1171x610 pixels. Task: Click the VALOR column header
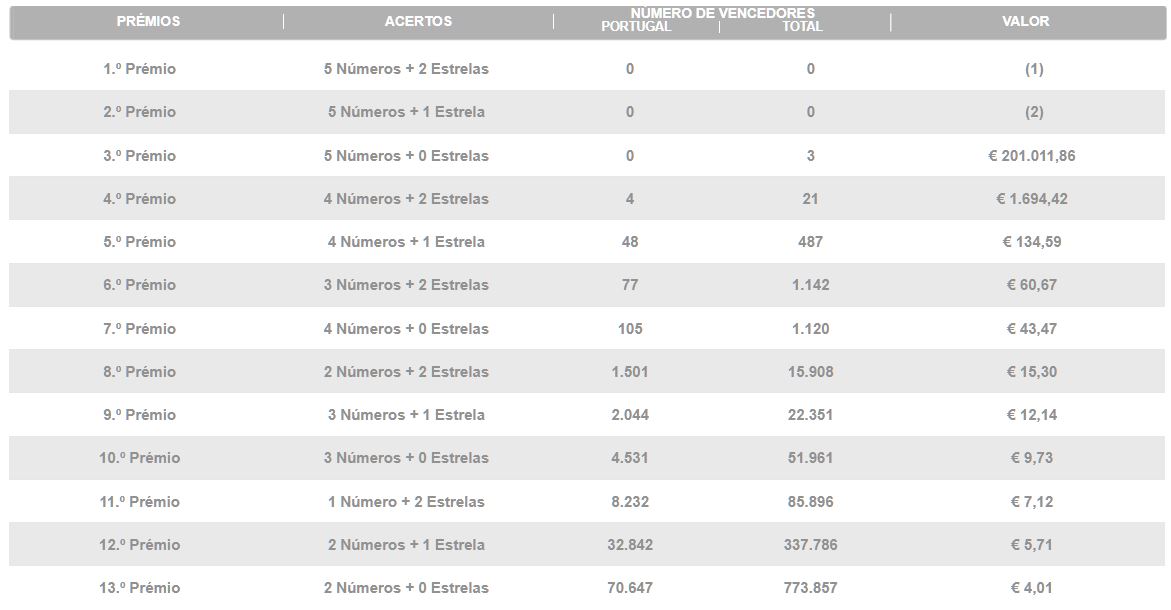click(x=1025, y=21)
